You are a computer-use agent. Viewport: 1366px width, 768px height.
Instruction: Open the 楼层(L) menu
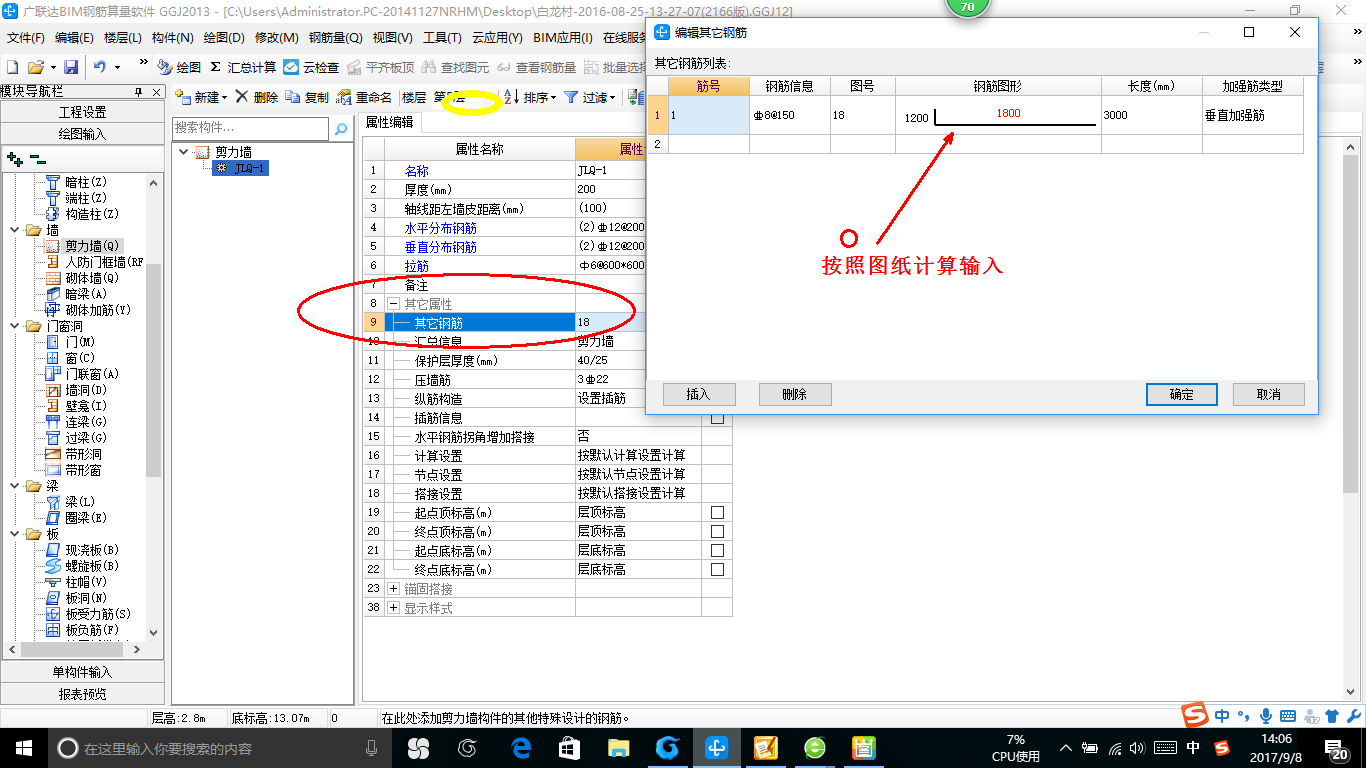click(x=123, y=38)
